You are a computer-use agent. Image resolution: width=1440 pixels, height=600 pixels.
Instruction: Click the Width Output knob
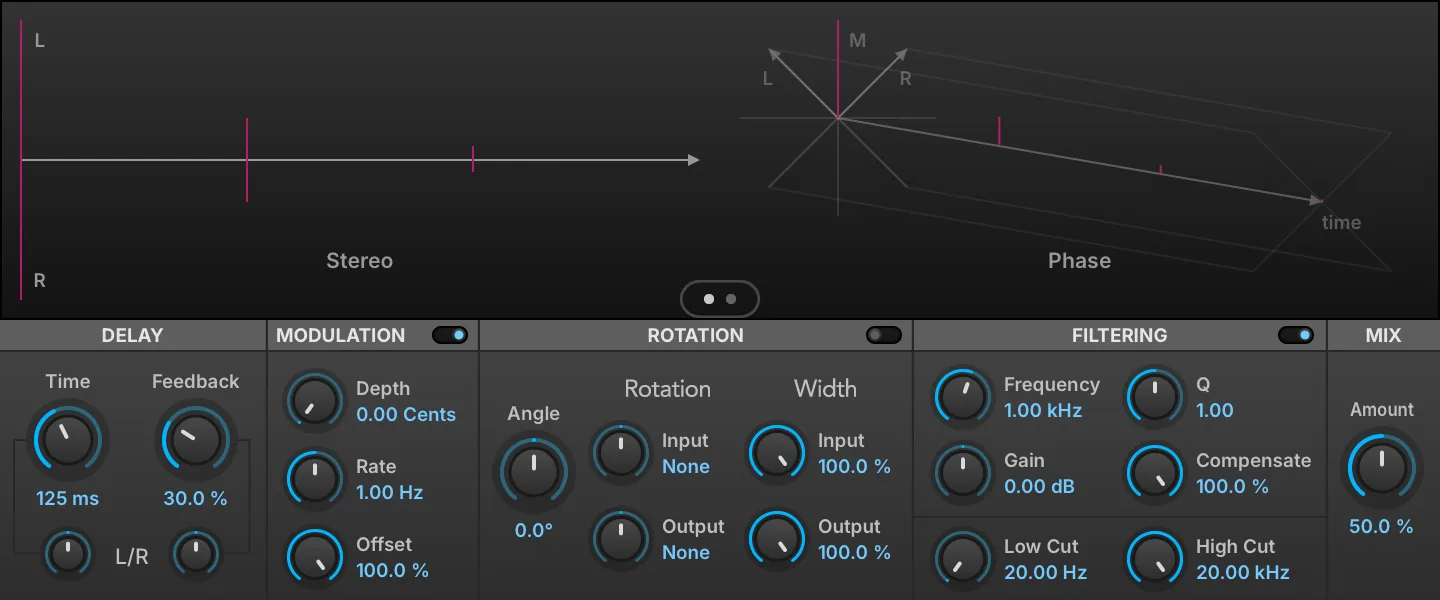point(777,539)
